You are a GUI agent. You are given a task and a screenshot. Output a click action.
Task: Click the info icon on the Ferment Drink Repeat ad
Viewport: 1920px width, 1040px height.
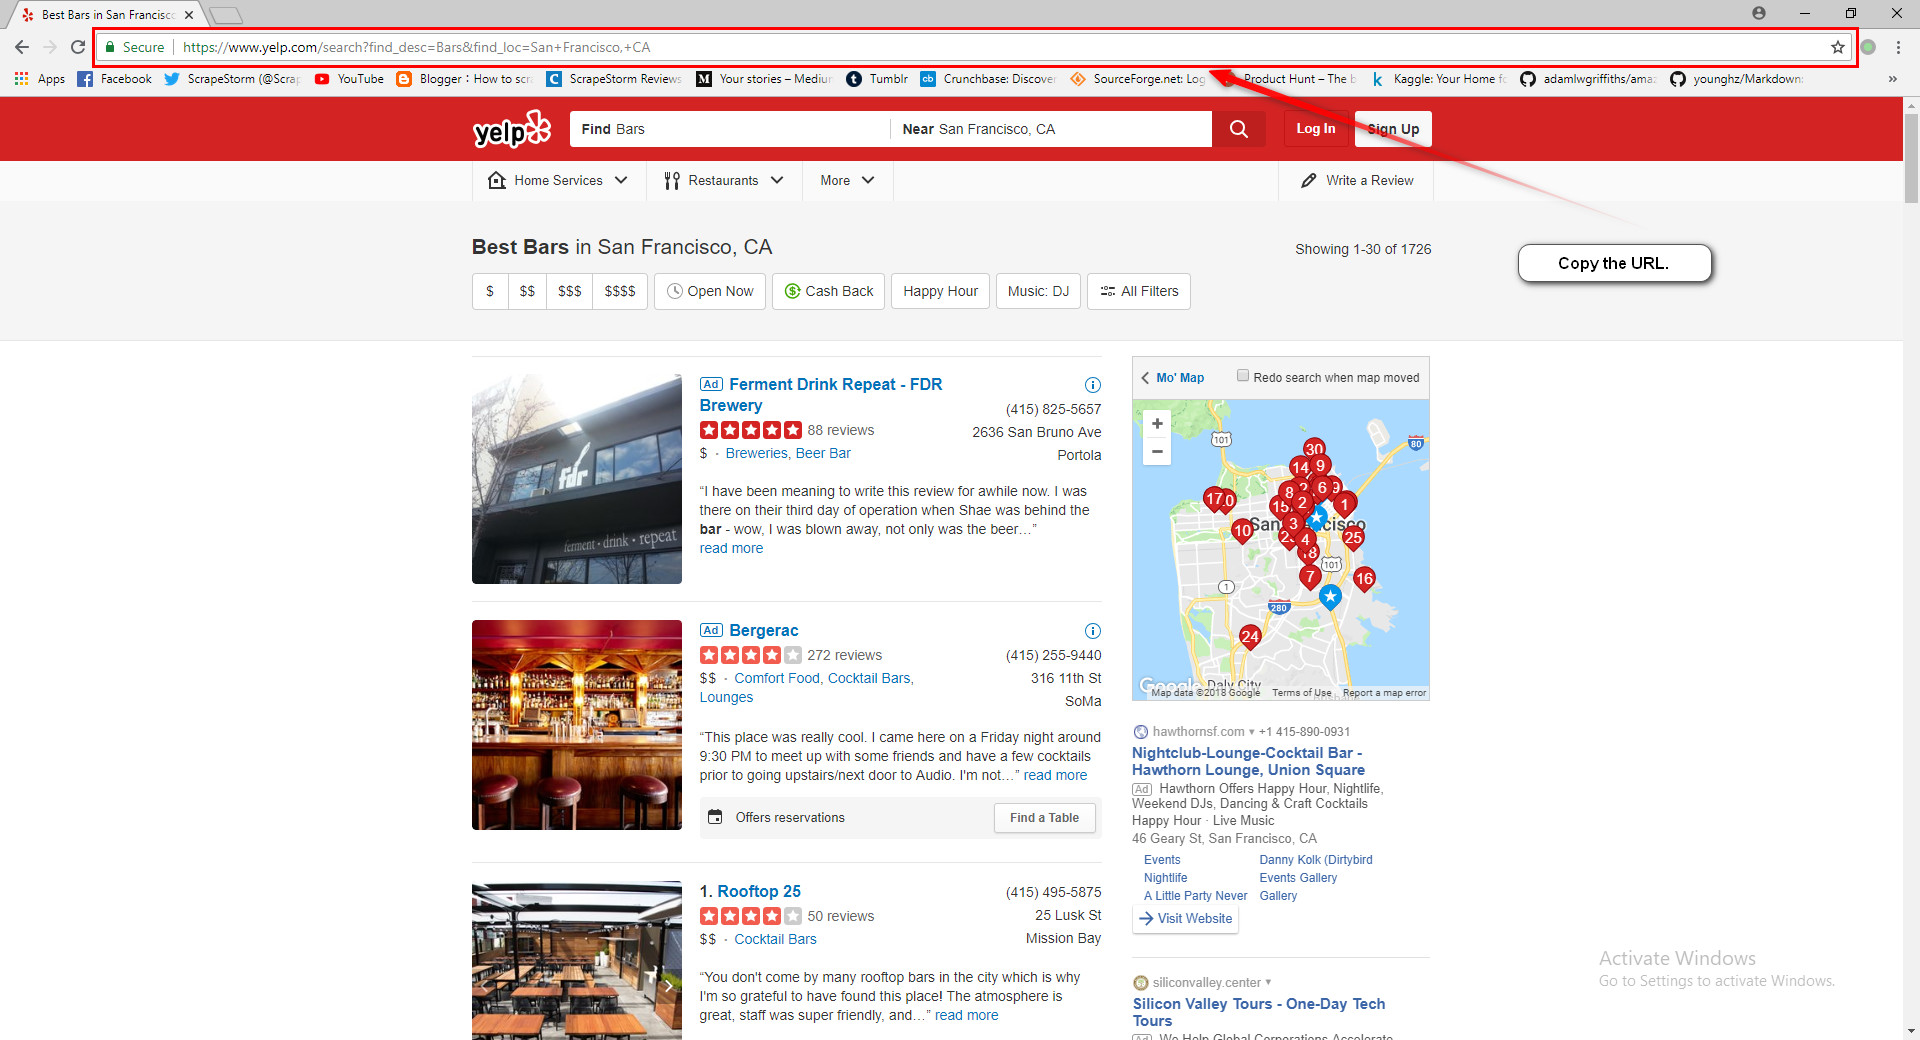coord(1093,385)
